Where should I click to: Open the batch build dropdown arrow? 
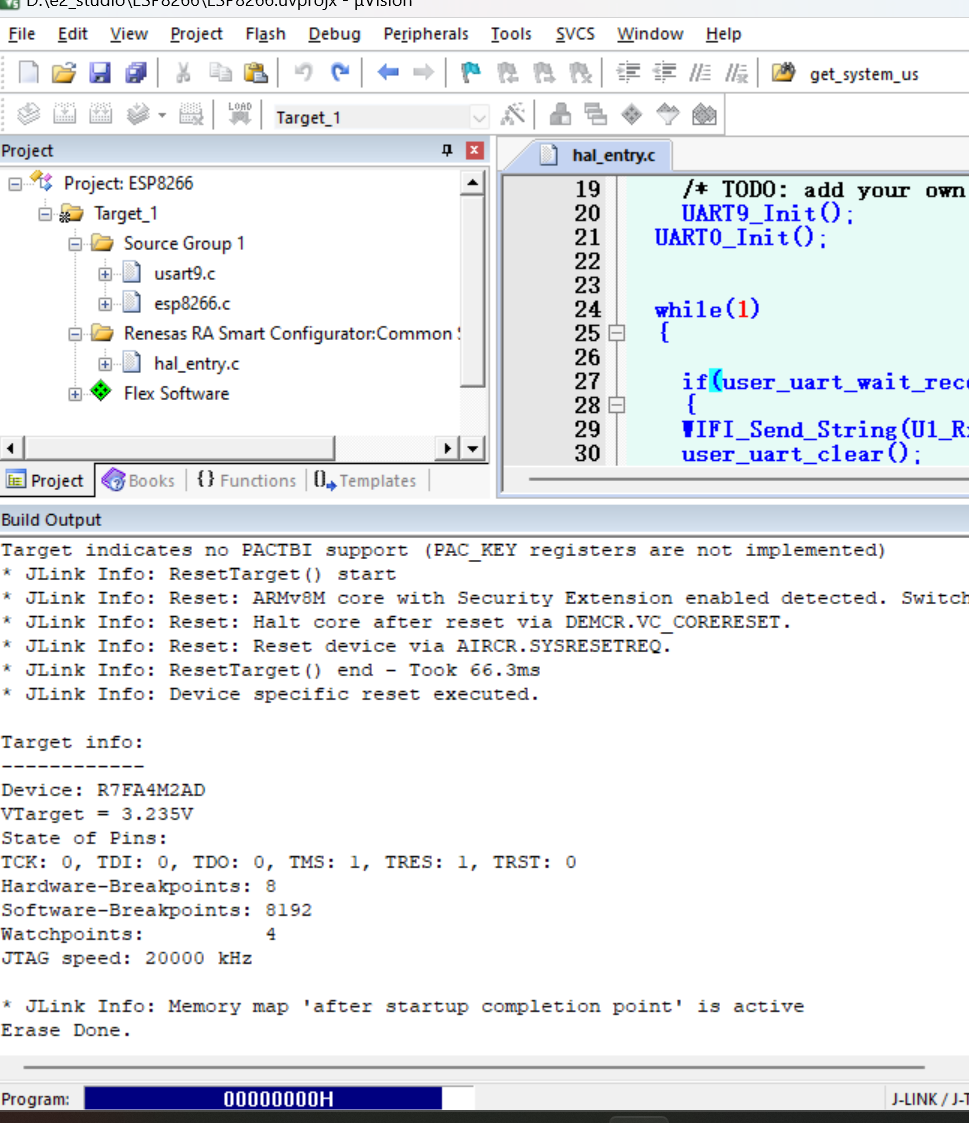163,115
